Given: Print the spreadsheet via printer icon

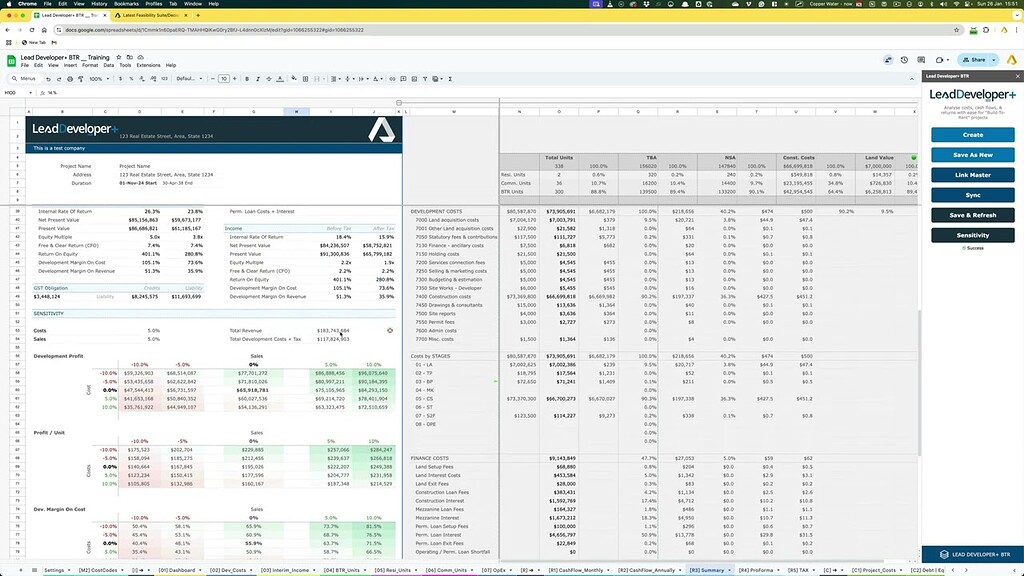Looking at the screenshot, I should tap(70, 79).
